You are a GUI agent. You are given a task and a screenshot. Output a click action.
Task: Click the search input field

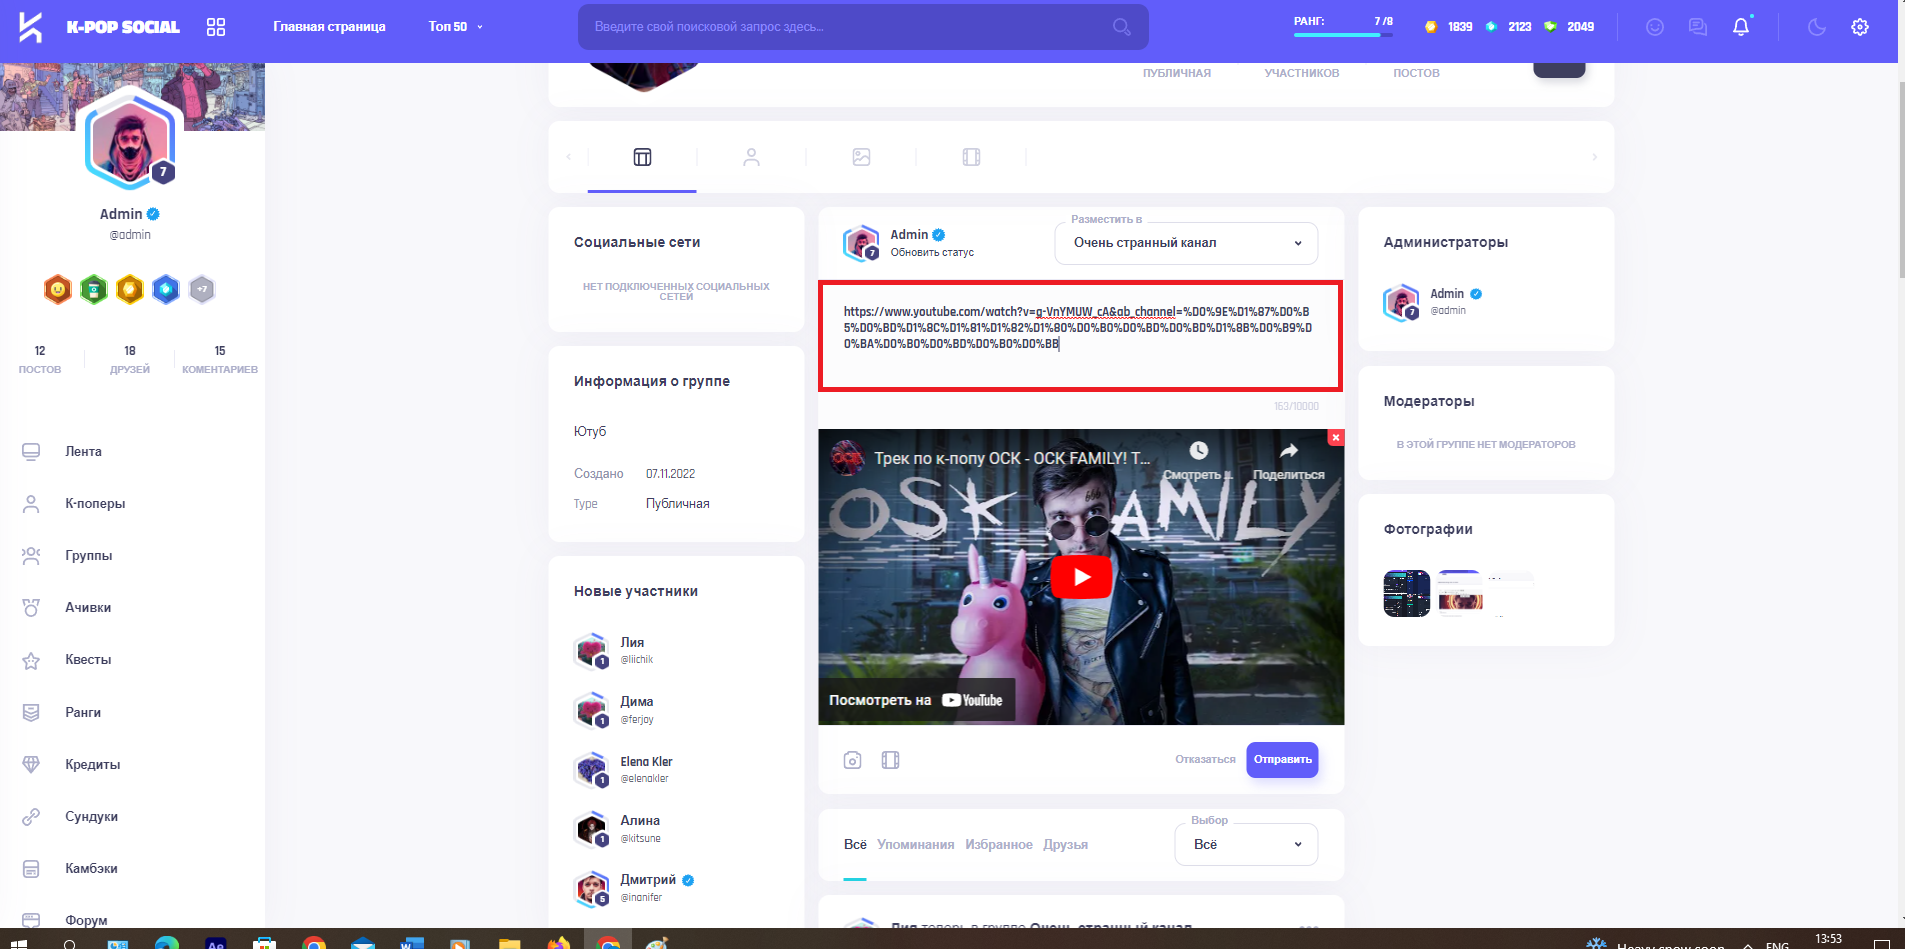pyautogui.click(x=850, y=27)
